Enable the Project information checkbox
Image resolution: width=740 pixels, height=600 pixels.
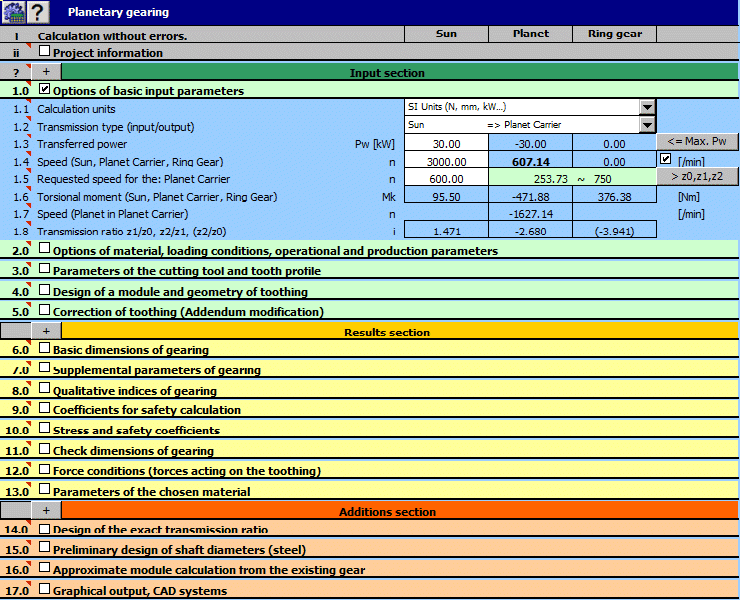[x=44, y=52]
